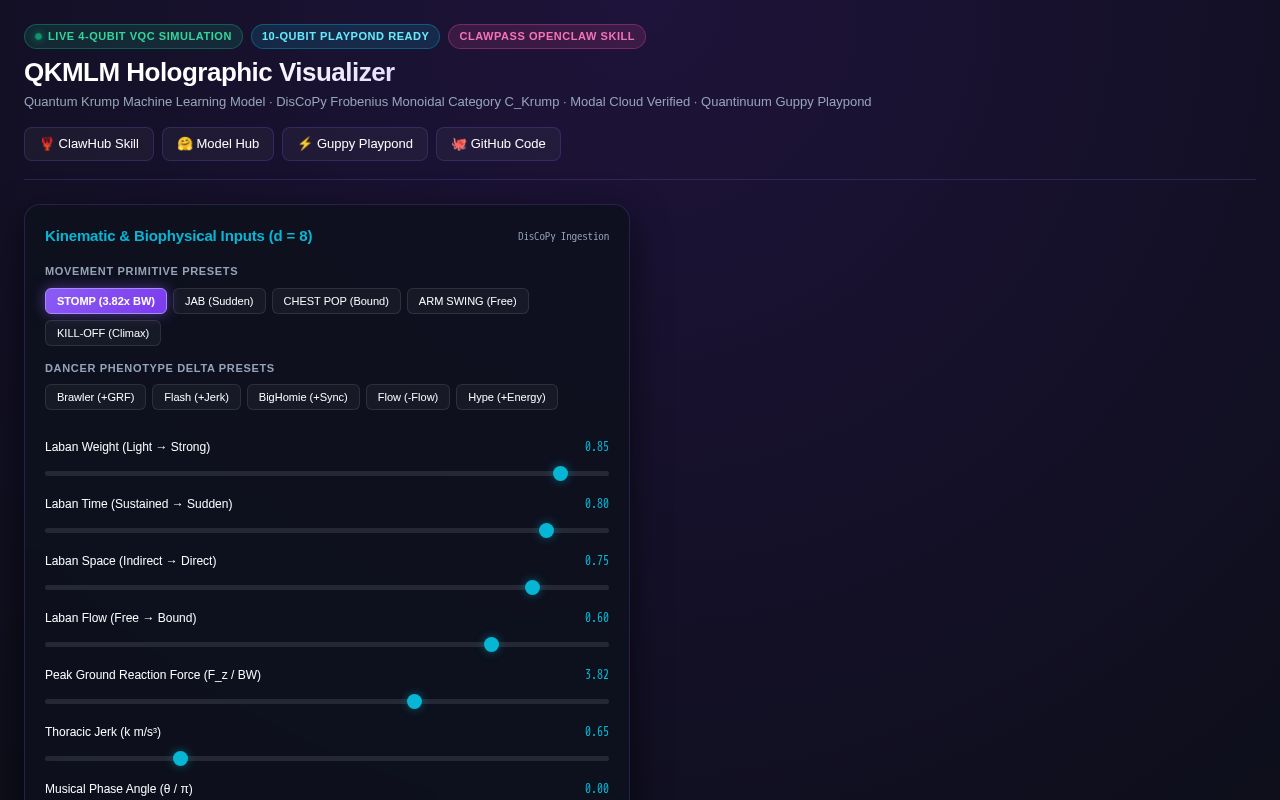Click the Laban Flow value 0.60
The image size is (1280, 800).
(x=597, y=618)
